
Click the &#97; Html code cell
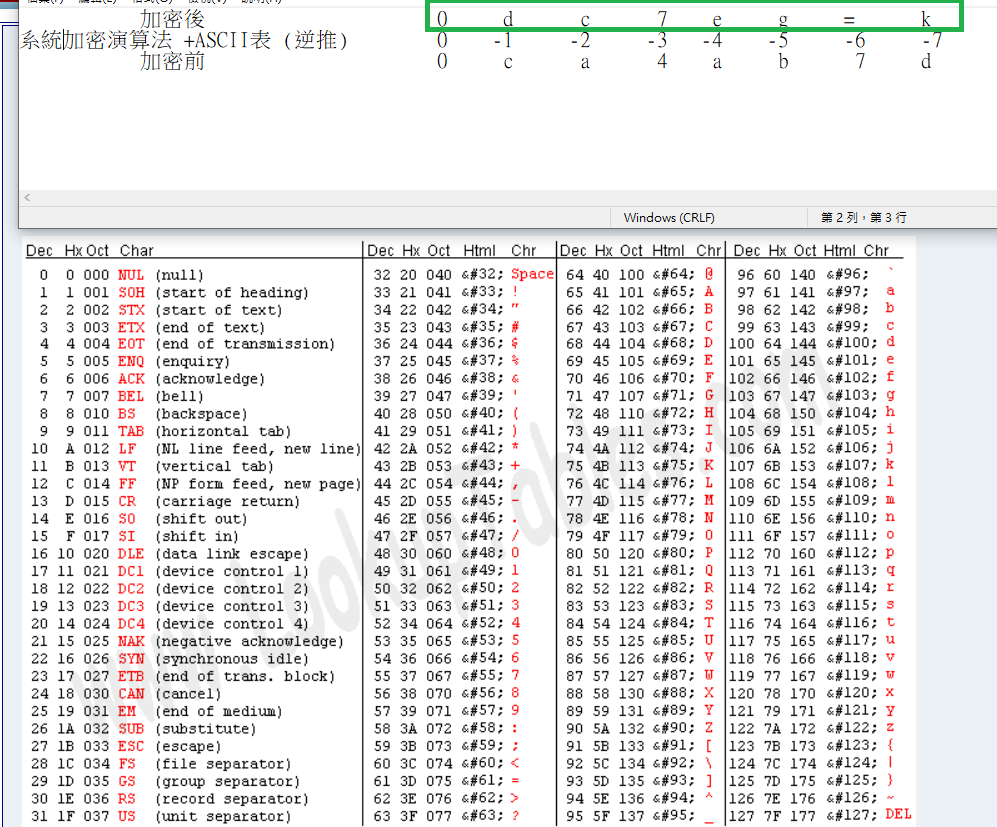(848, 291)
